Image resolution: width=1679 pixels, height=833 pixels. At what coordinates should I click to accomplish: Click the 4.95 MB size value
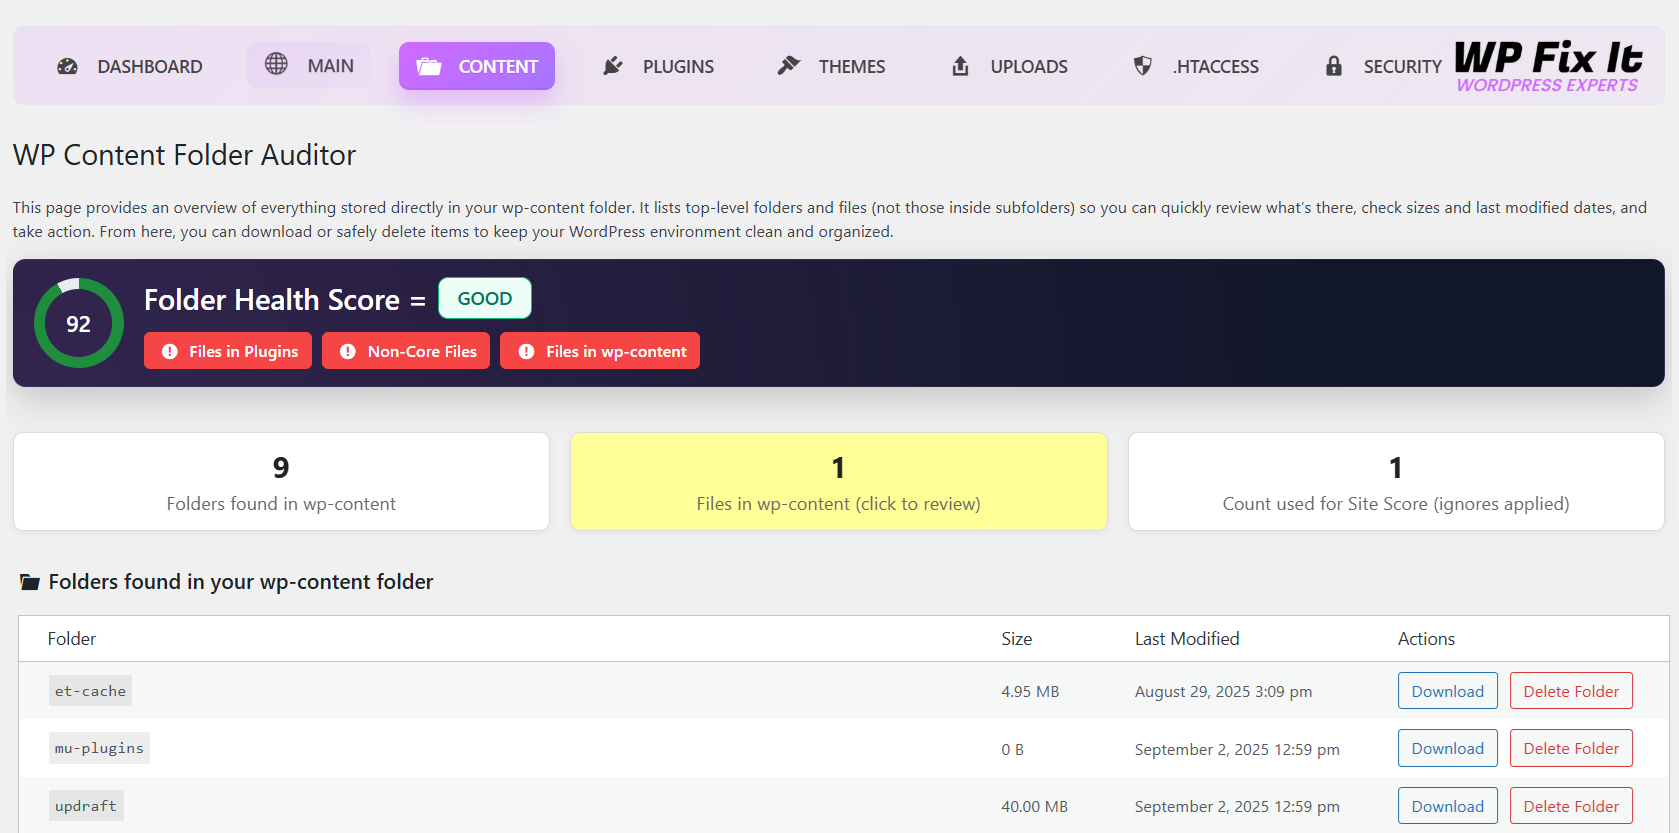tap(1030, 692)
